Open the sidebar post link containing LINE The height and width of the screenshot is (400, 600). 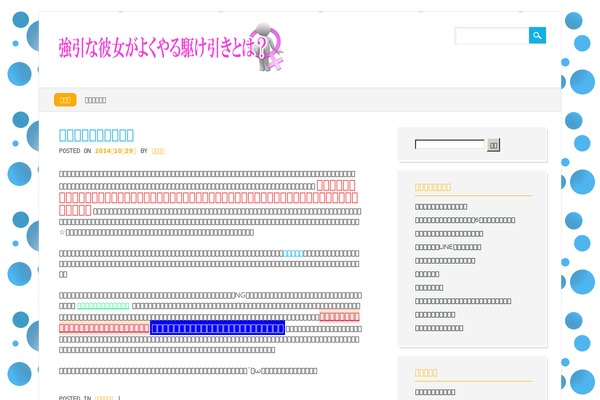448,247
